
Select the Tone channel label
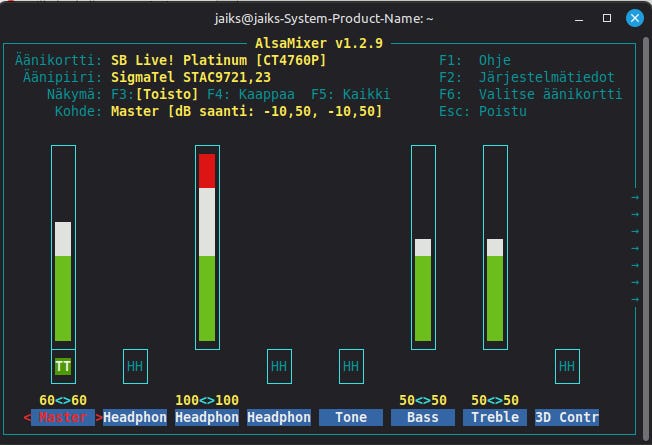click(351, 417)
